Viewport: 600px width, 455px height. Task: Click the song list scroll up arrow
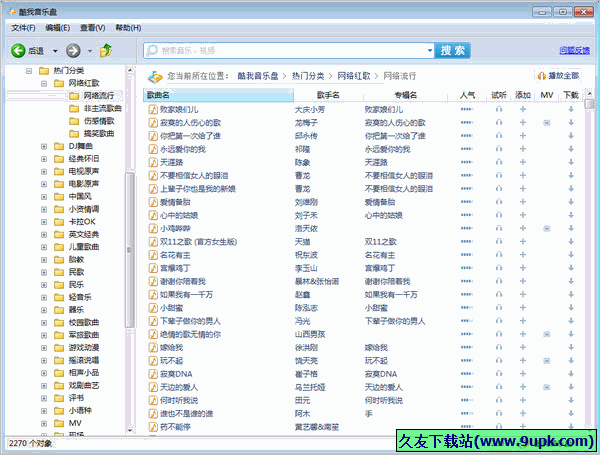[589, 93]
